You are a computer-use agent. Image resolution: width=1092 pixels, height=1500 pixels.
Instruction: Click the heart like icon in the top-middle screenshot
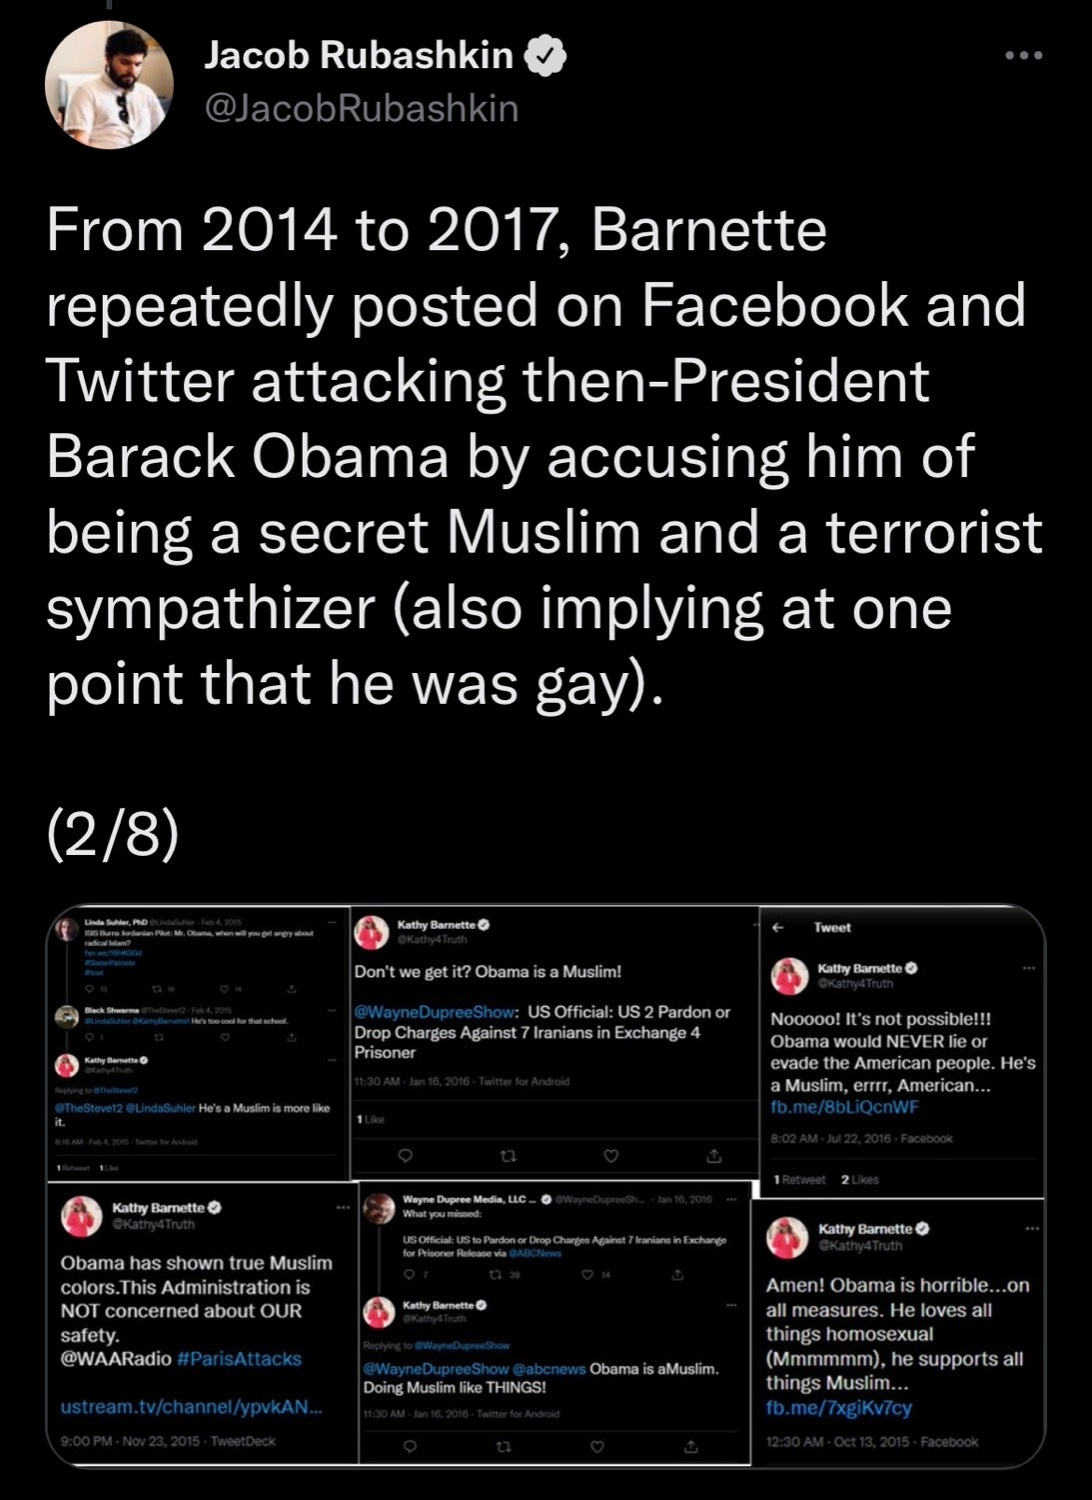click(x=611, y=1156)
